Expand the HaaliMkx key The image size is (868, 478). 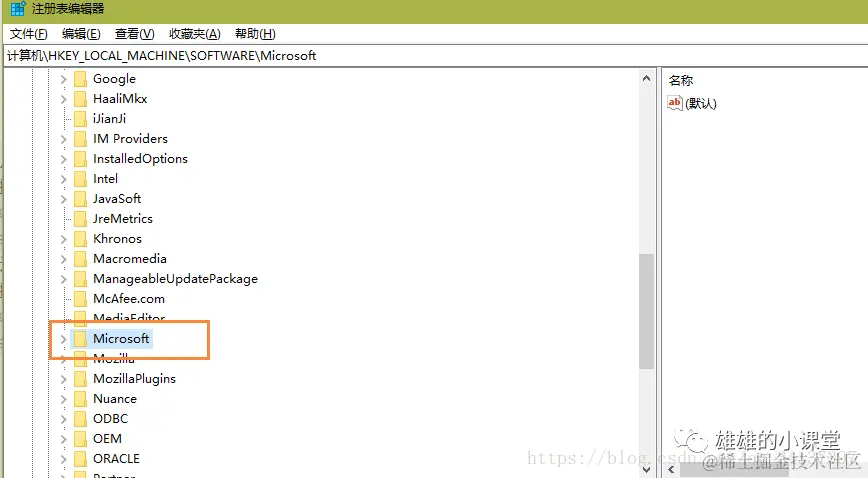pyautogui.click(x=63, y=99)
